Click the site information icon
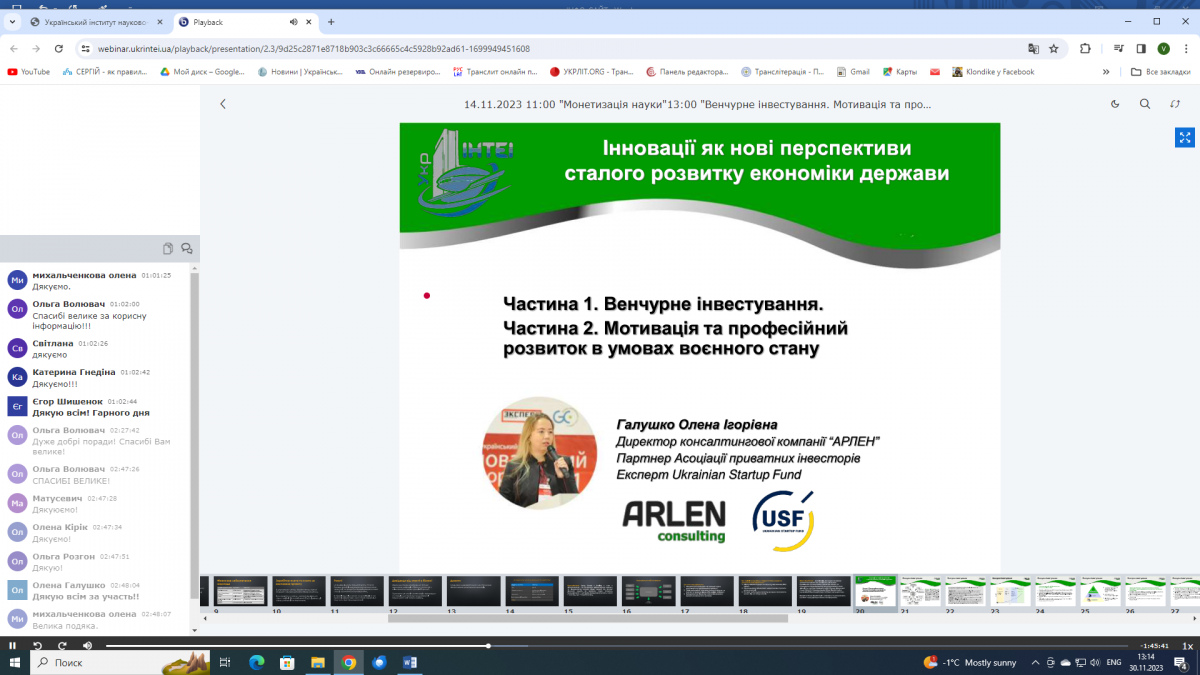This screenshot has width=1200, height=675. pyautogui.click(x=86, y=48)
